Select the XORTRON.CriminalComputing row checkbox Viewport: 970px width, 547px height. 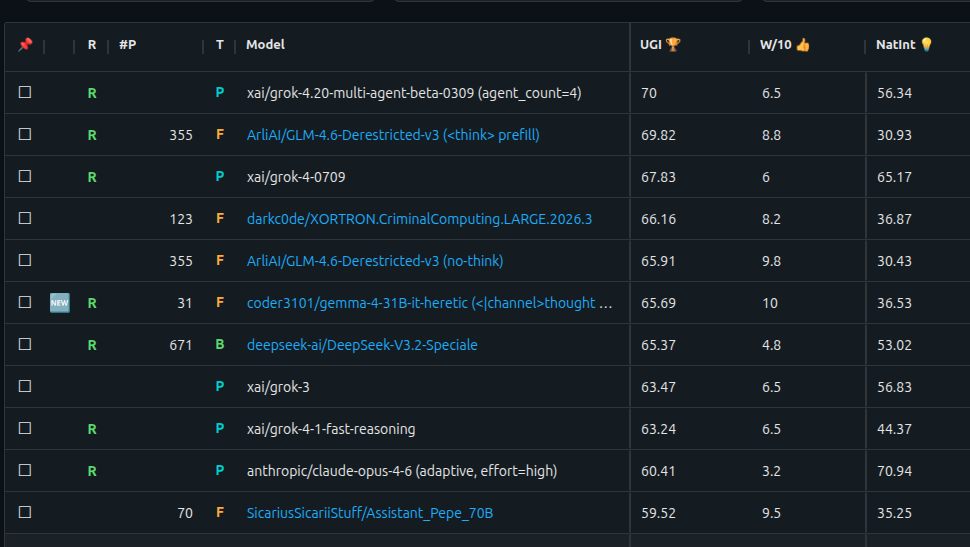click(x=25, y=218)
